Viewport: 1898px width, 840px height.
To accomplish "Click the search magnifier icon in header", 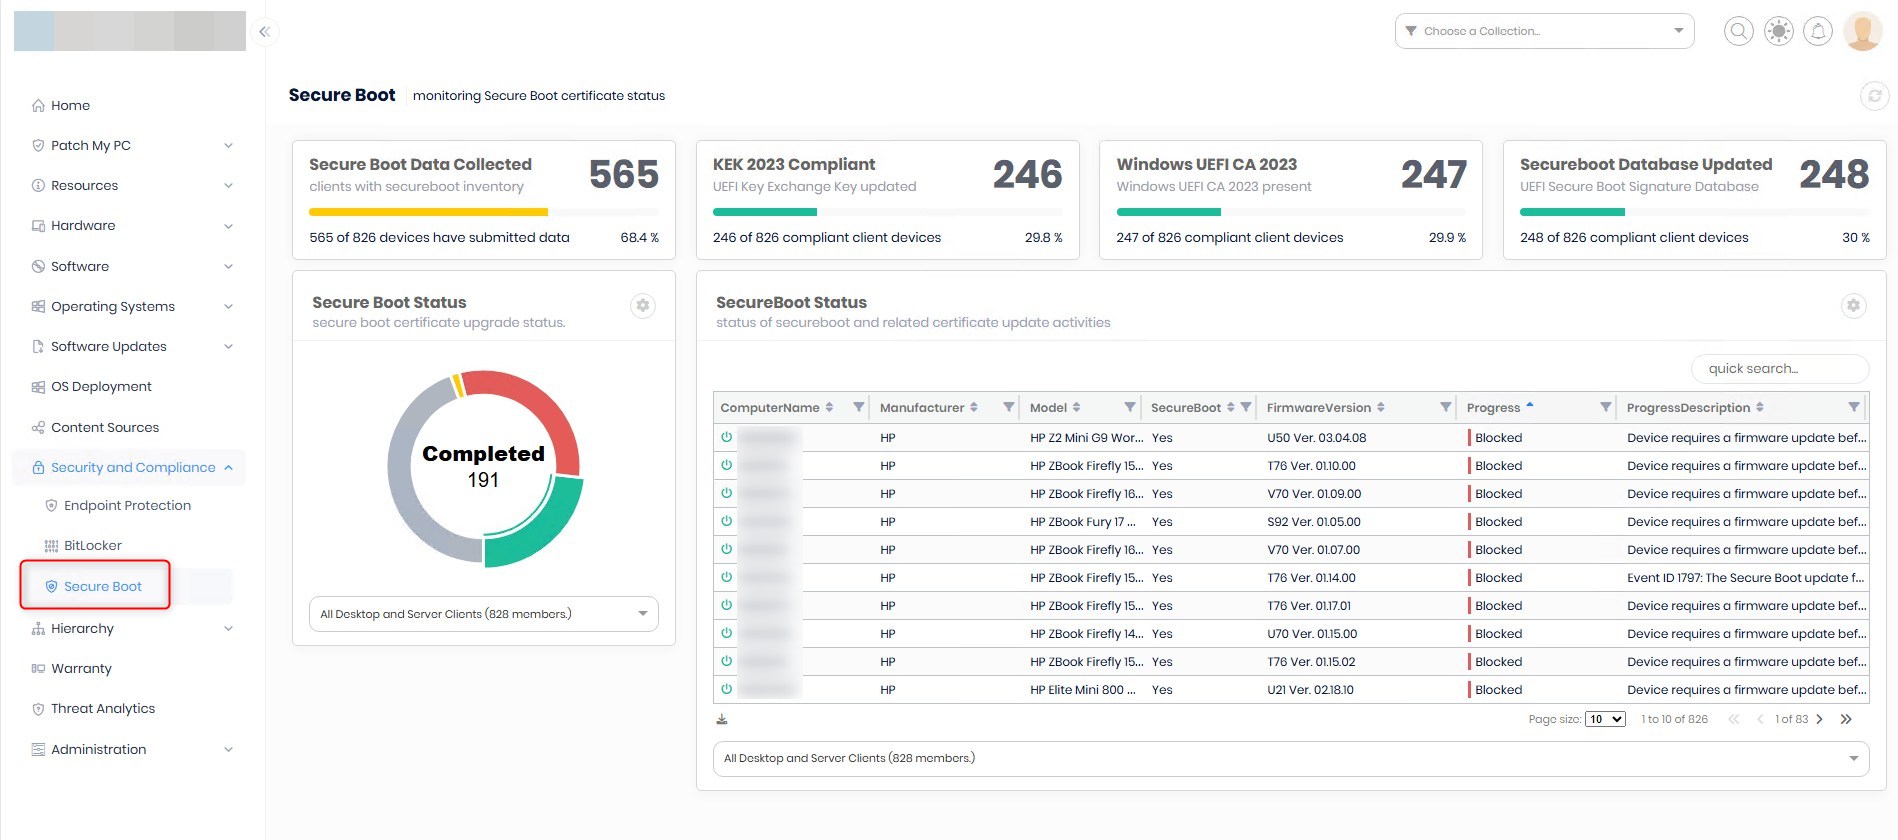I will point(1739,31).
